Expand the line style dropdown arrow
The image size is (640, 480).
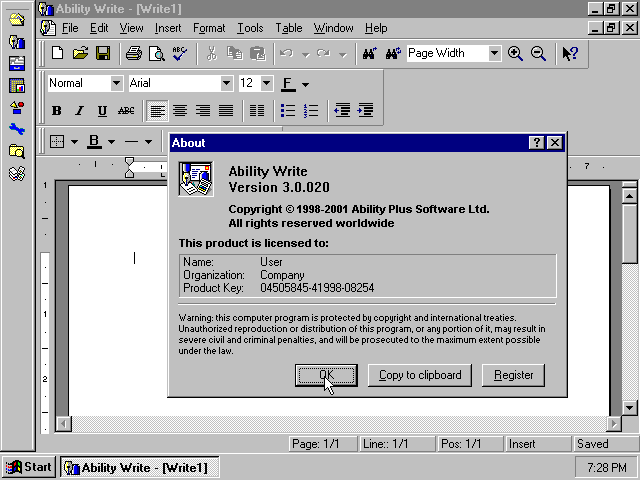[149, 142]
